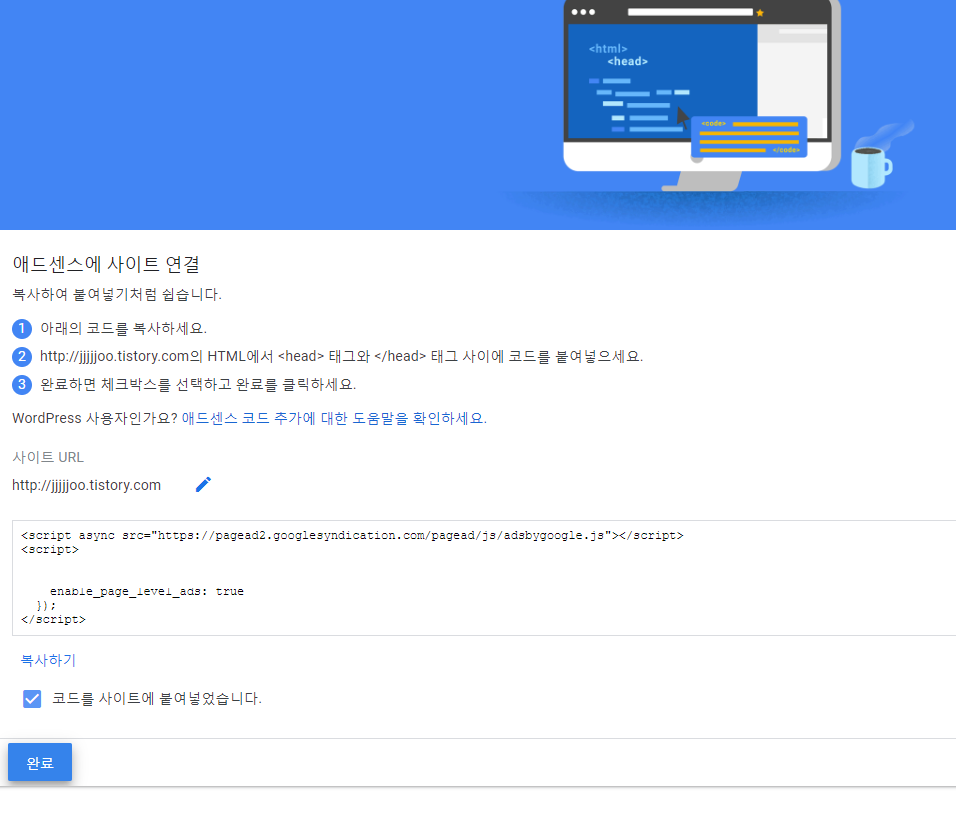
Task: Click inside the AdSense code snippet box
Action: pos(484,578)
